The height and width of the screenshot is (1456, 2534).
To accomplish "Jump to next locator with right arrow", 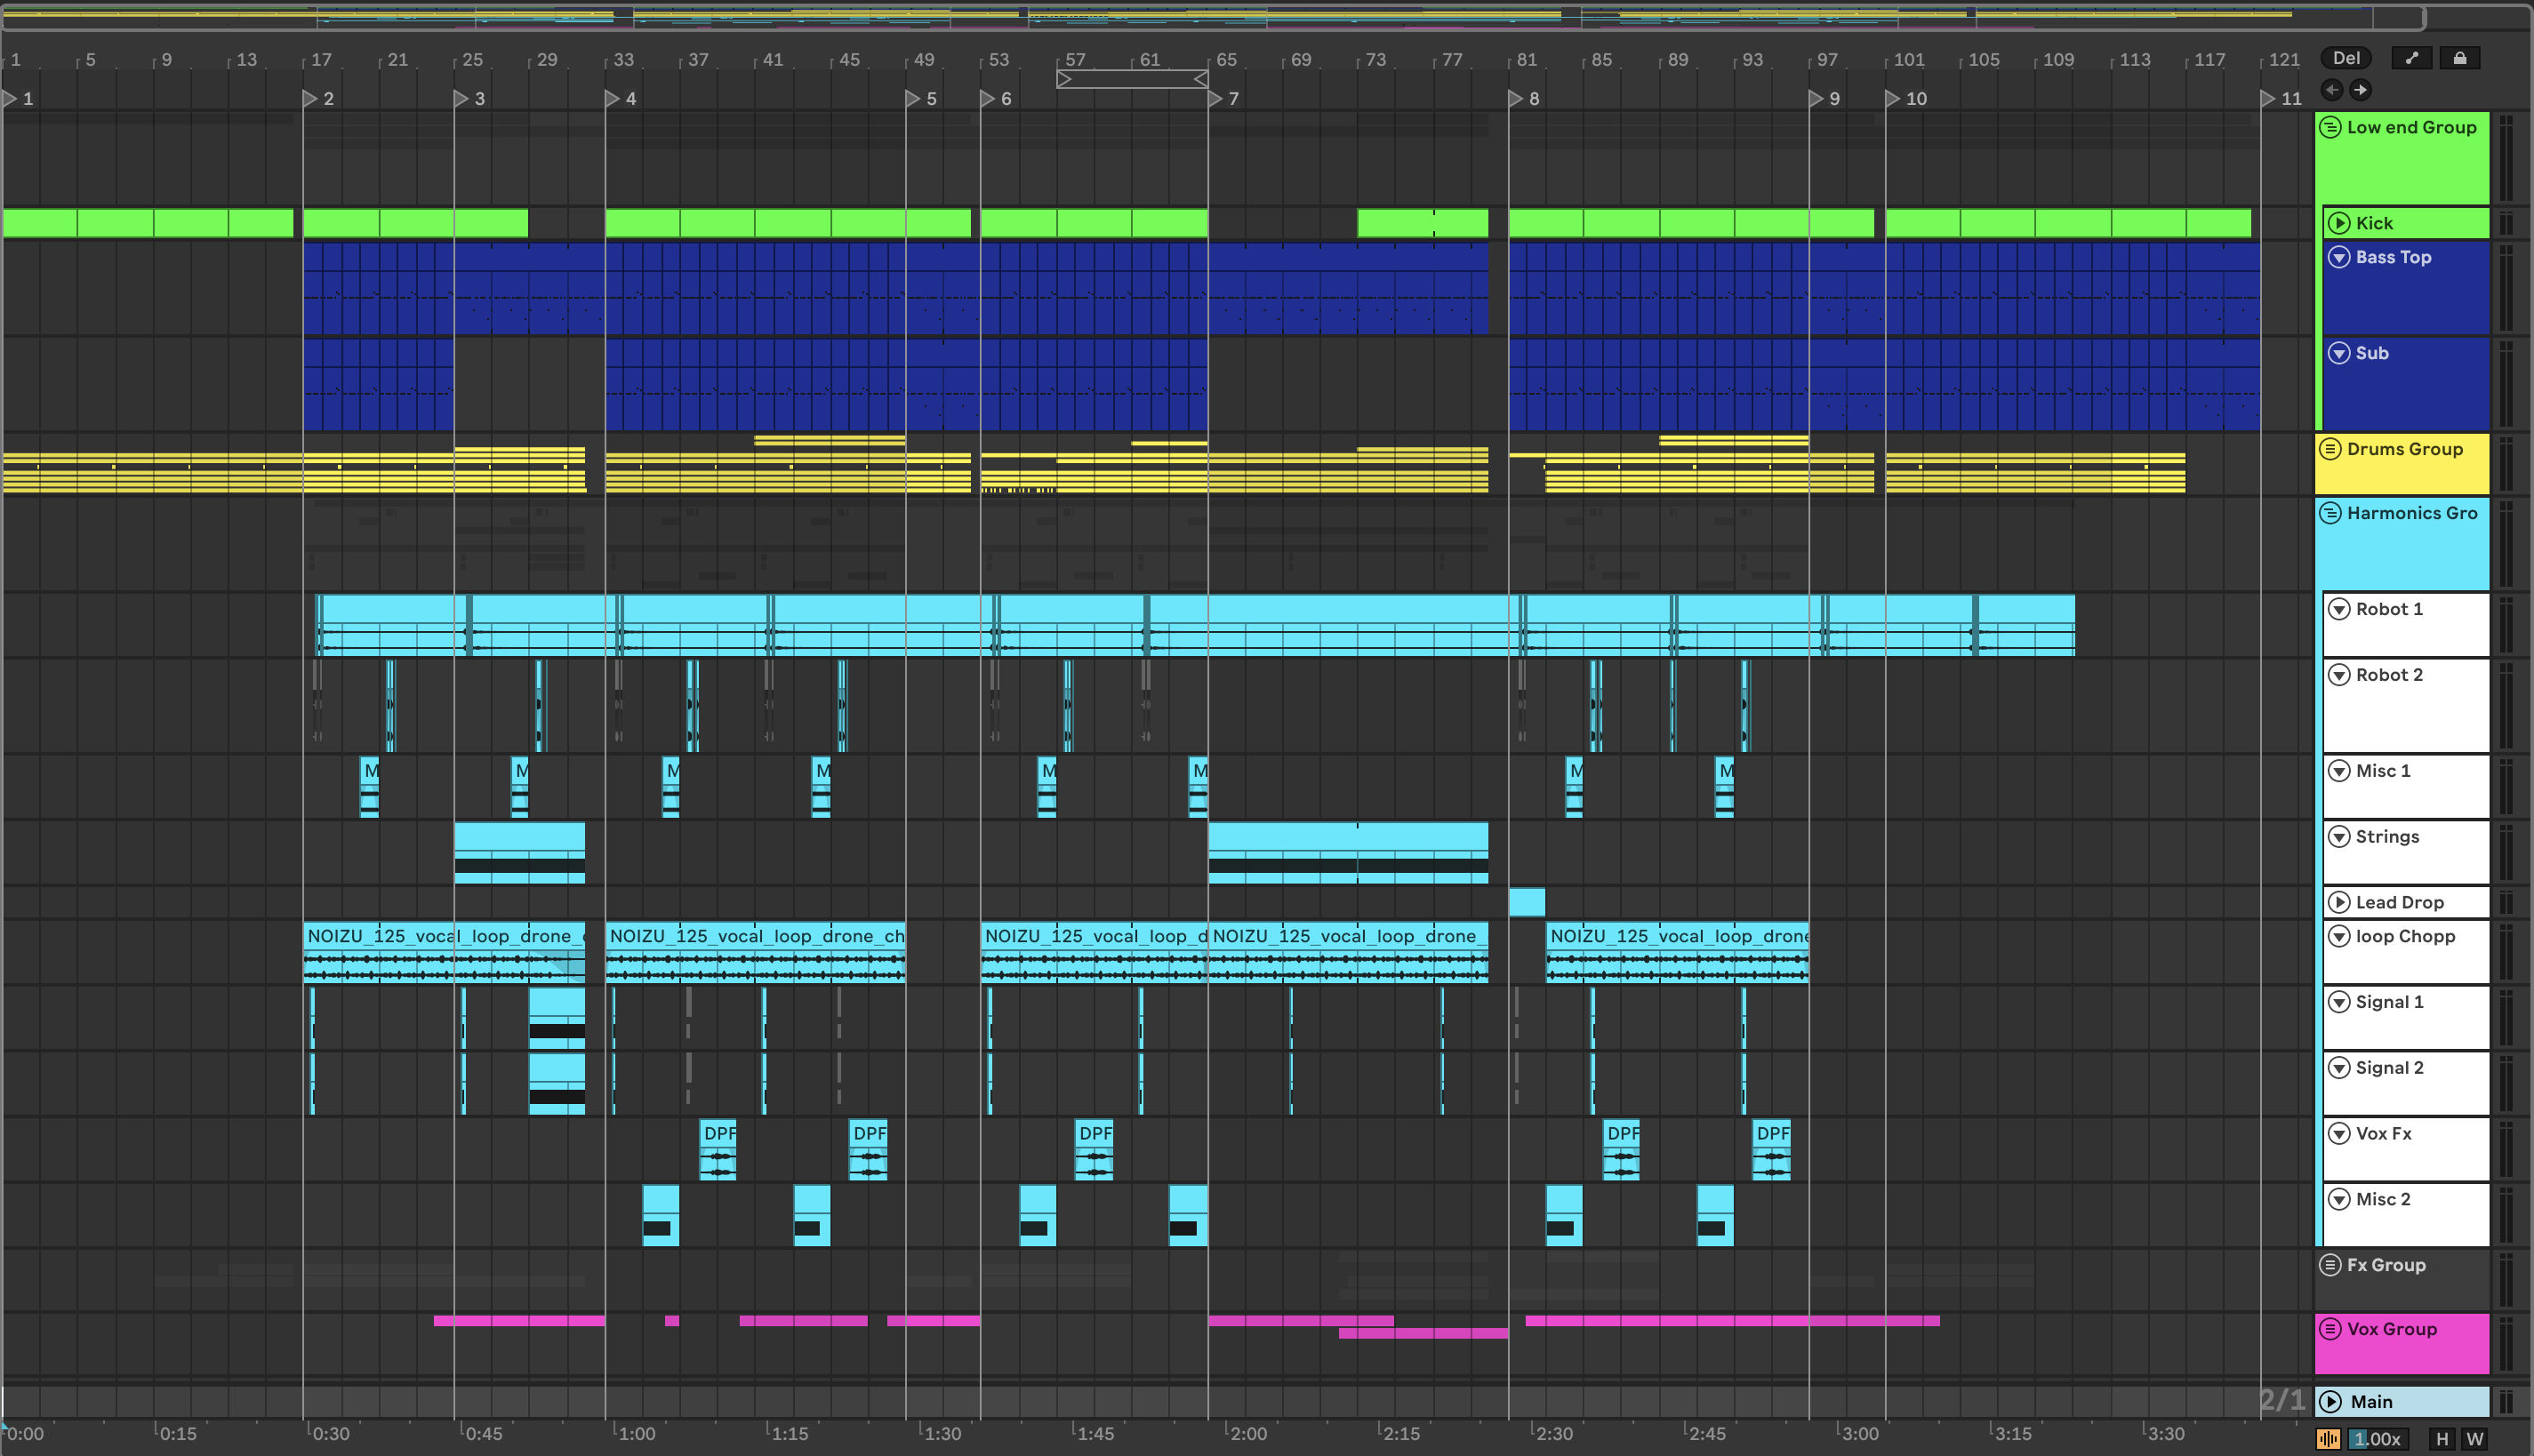I will tap(2360, 90).
